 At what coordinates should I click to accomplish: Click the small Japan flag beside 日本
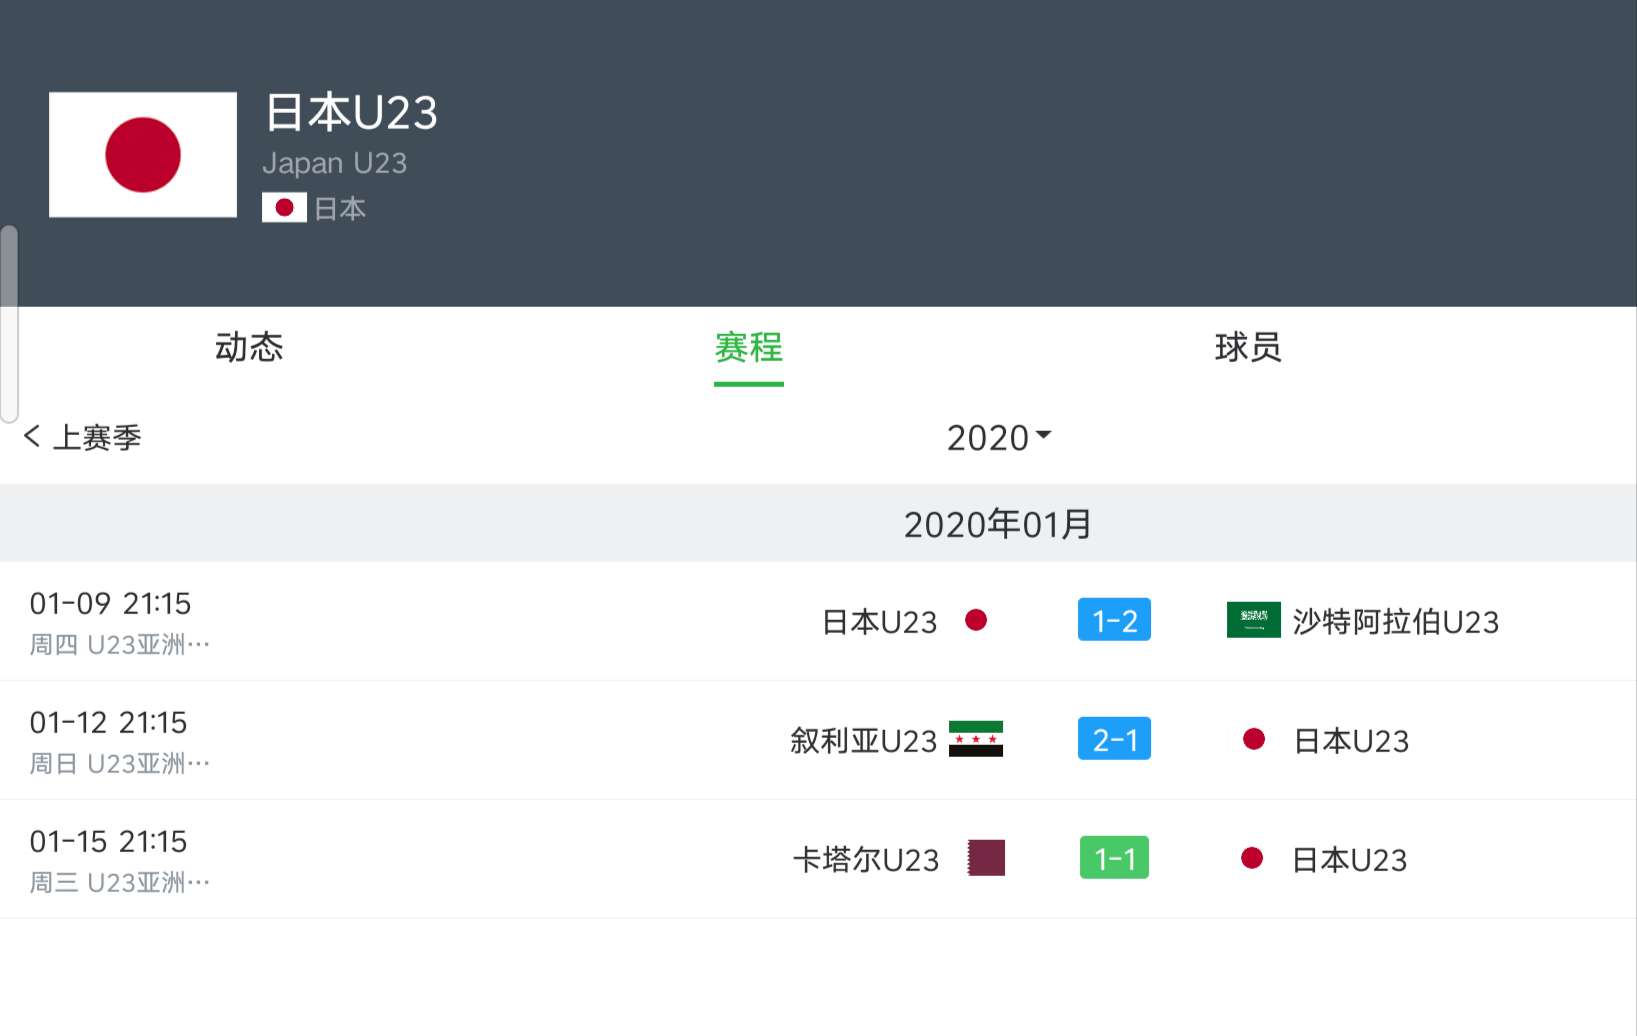(x=284, y=207)
